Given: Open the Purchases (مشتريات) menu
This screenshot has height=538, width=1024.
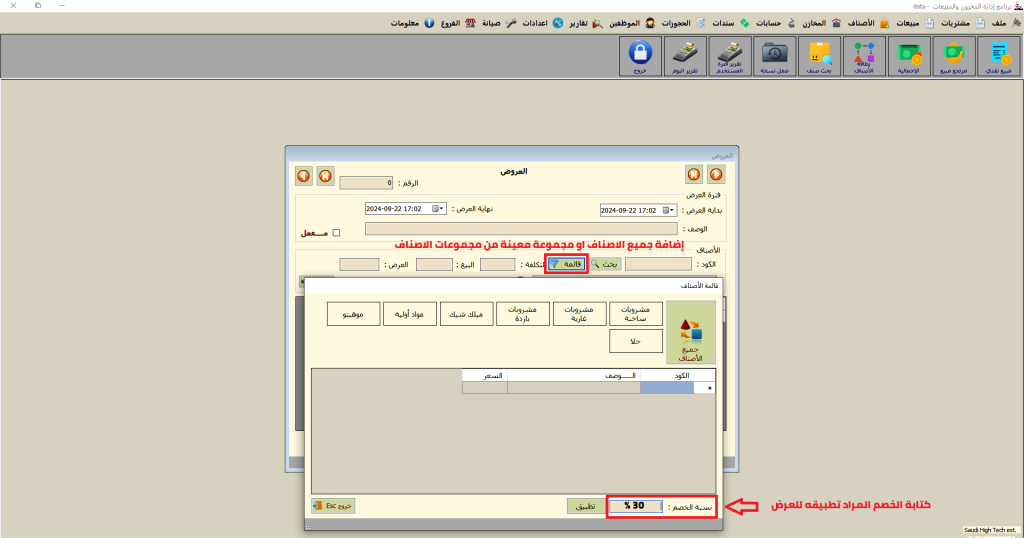Looking at the screenshot, I should tap(955, 23).
